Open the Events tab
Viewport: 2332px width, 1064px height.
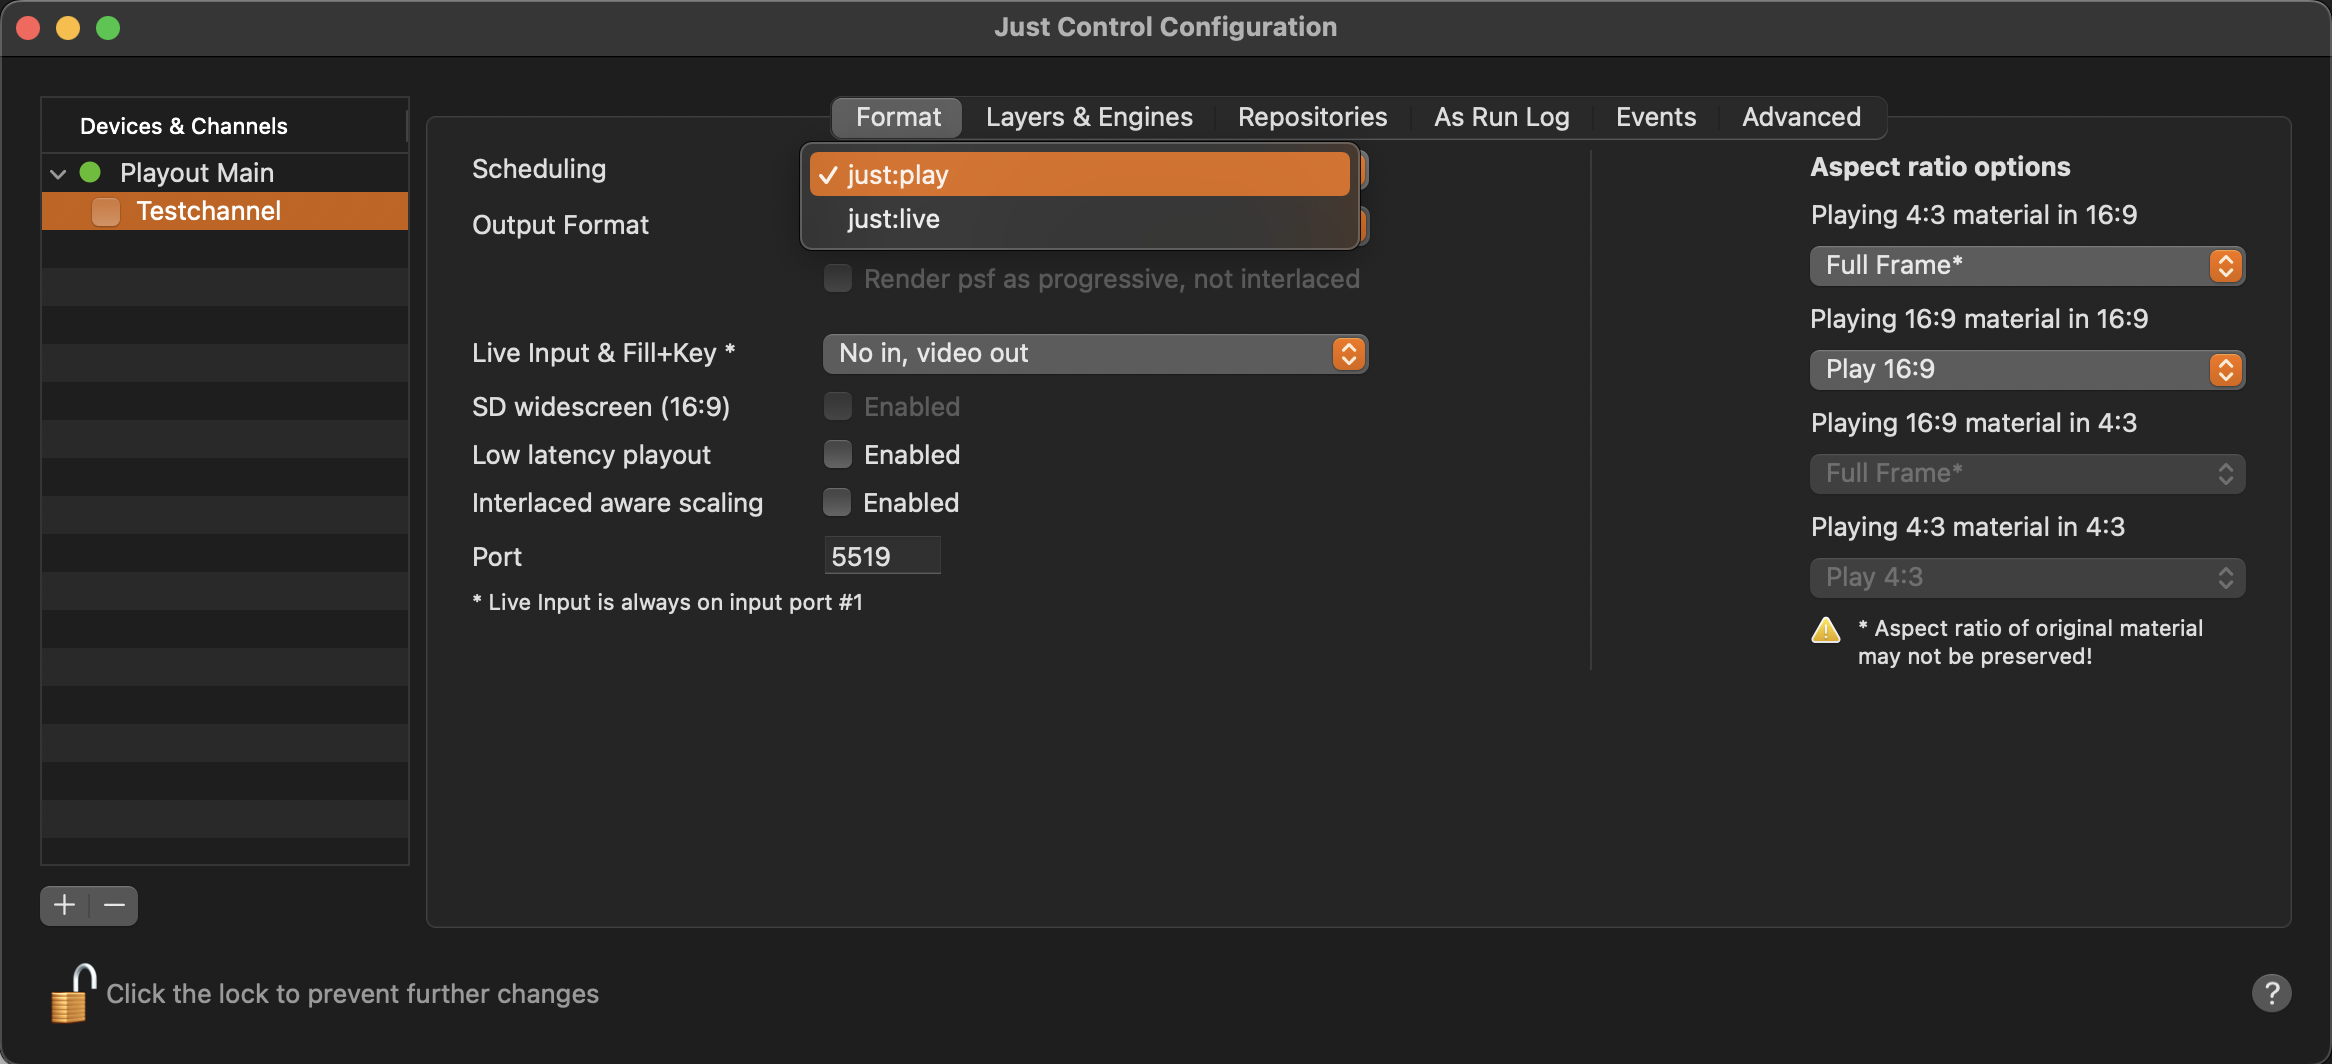click(1656, 117)
